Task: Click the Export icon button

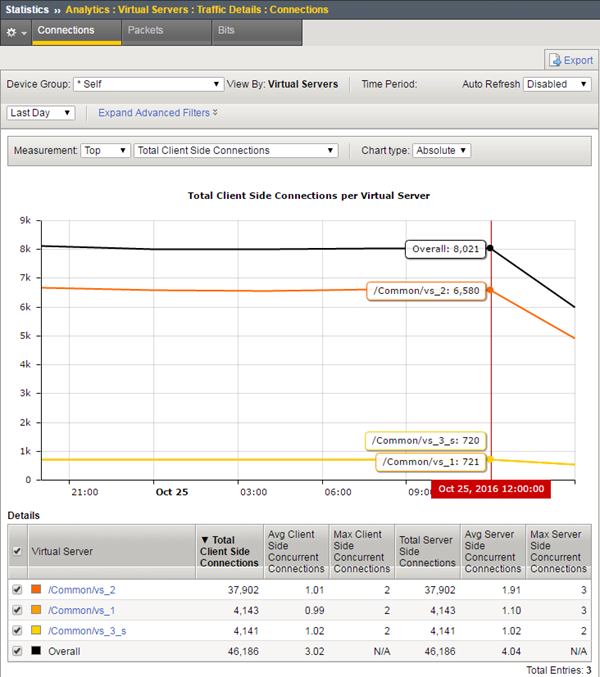Action: (x=570, y=60)
